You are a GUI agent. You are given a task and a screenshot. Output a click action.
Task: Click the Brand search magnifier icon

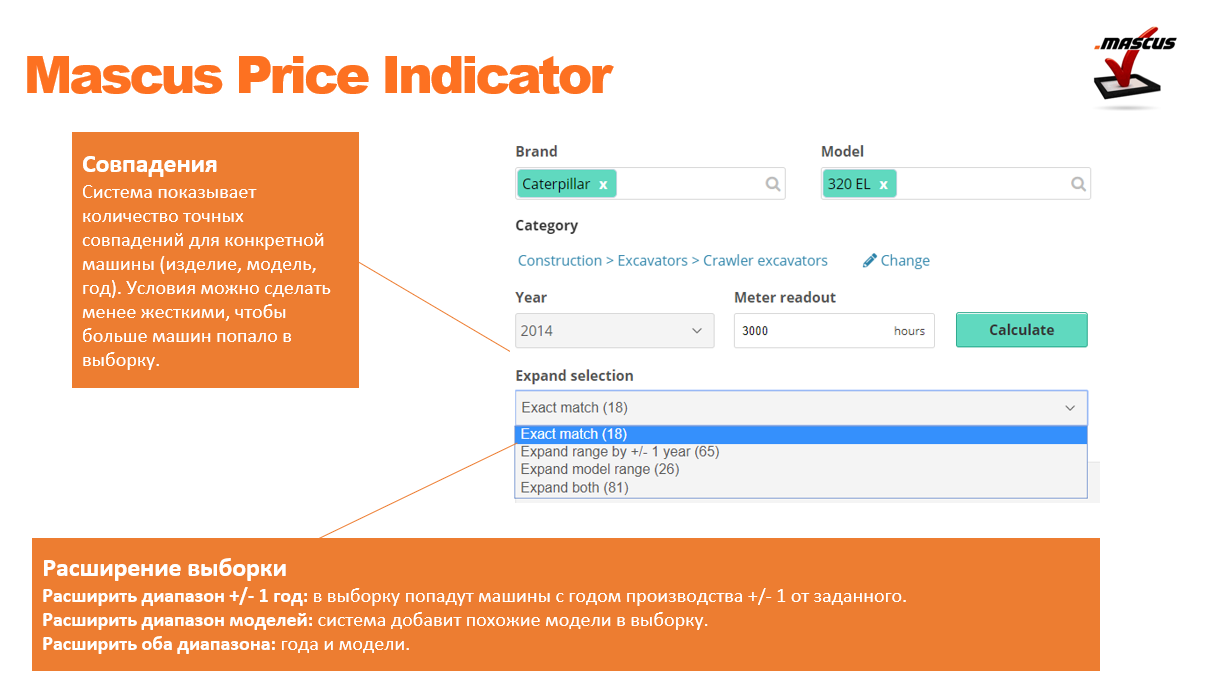(773, 184)
